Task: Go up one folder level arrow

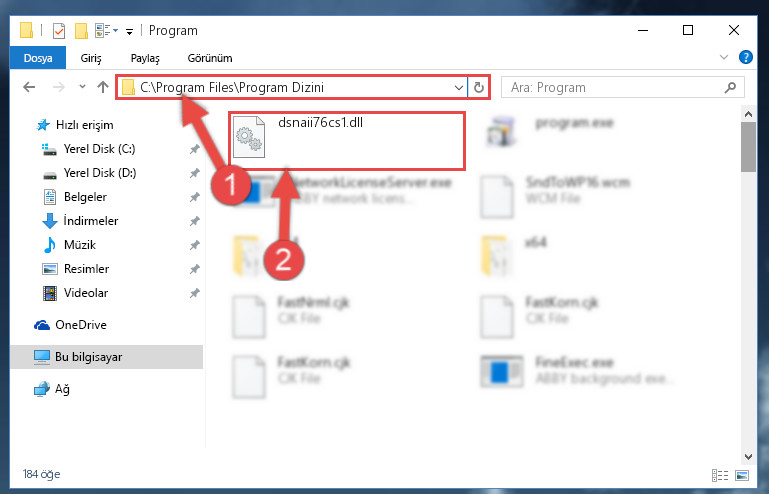Action: pos(103,87)
